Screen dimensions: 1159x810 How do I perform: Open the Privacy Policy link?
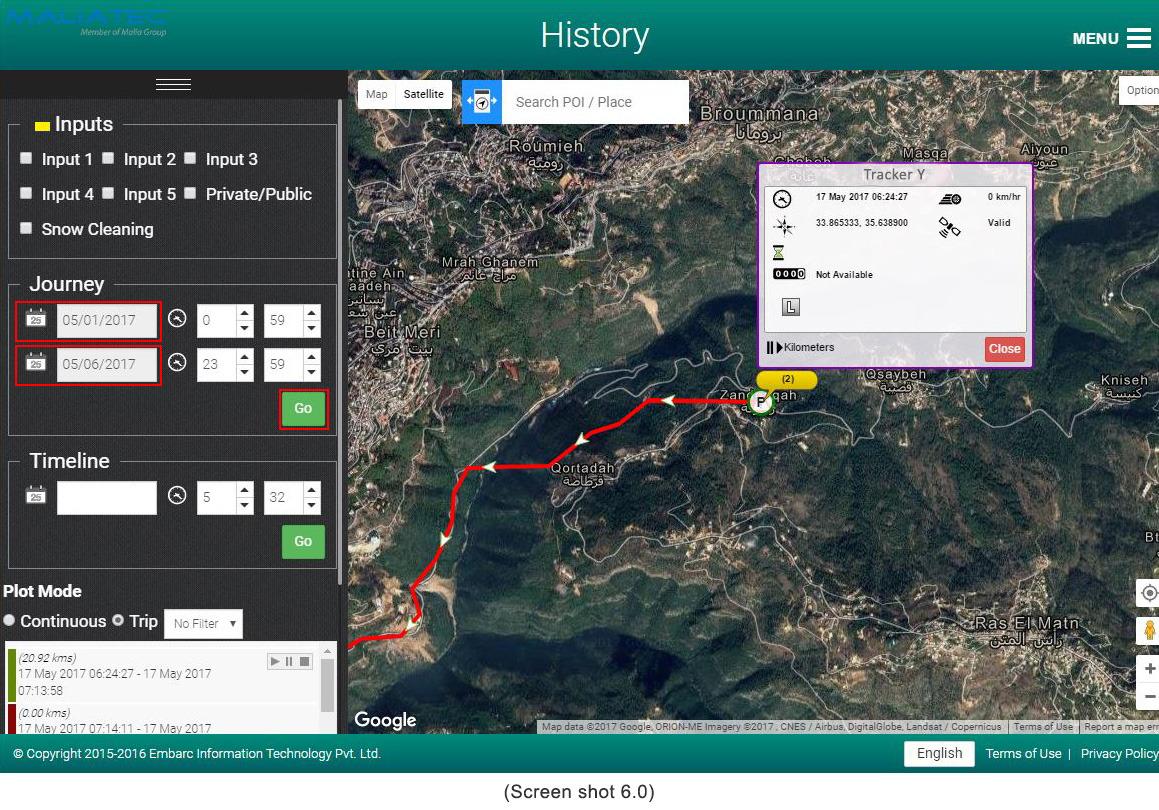[x=1119, y=753]
